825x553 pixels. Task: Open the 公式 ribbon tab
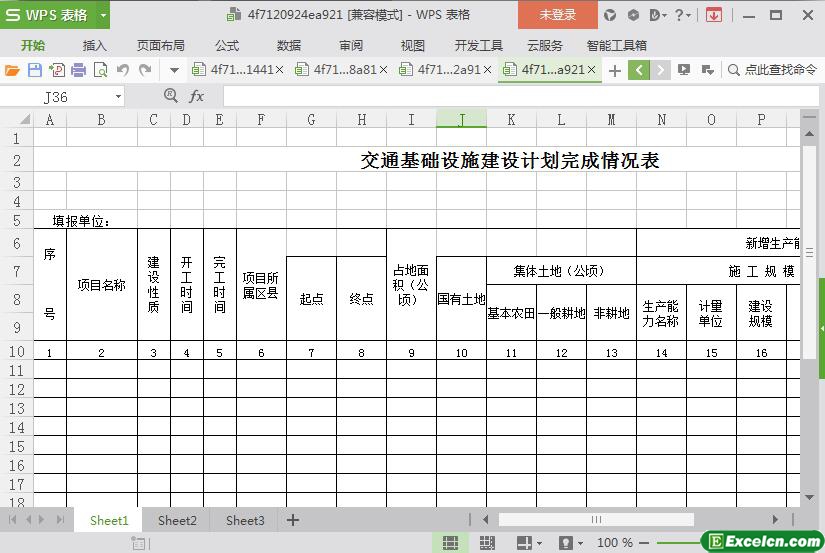[227, 46]
